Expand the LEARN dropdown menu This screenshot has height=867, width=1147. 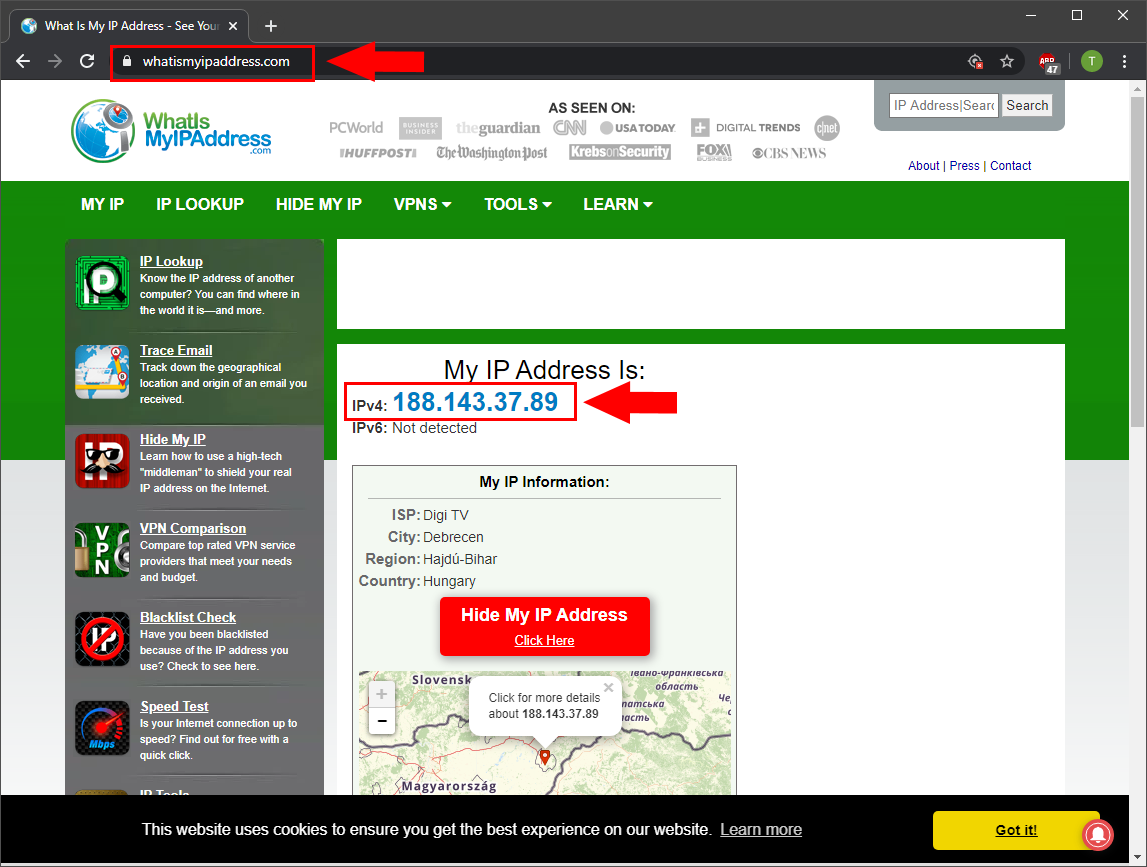coord(618,204)
